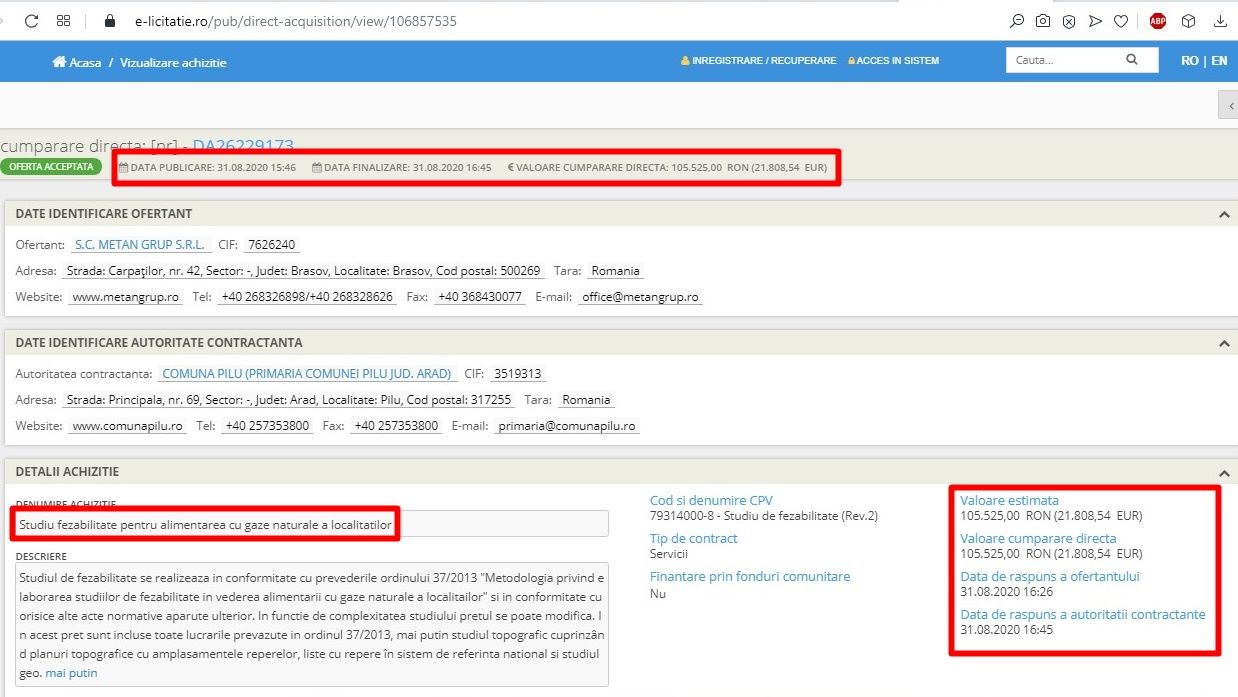1238x697 pixels.
Task: Click Data de raspuns a ofertantului label
Action: tap(1050, 576)
